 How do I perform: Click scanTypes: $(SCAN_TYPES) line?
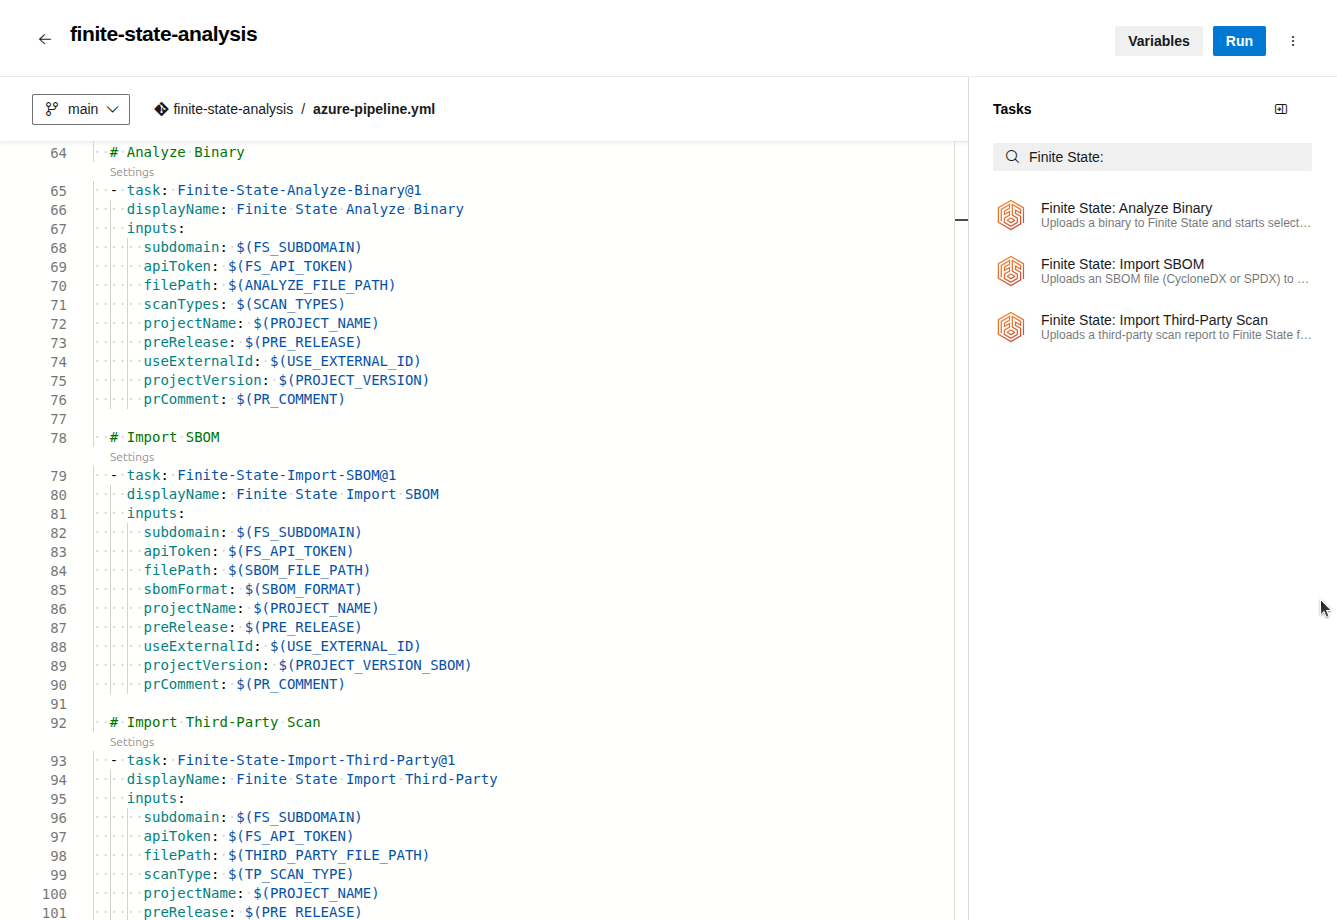(x=244, y=305)
